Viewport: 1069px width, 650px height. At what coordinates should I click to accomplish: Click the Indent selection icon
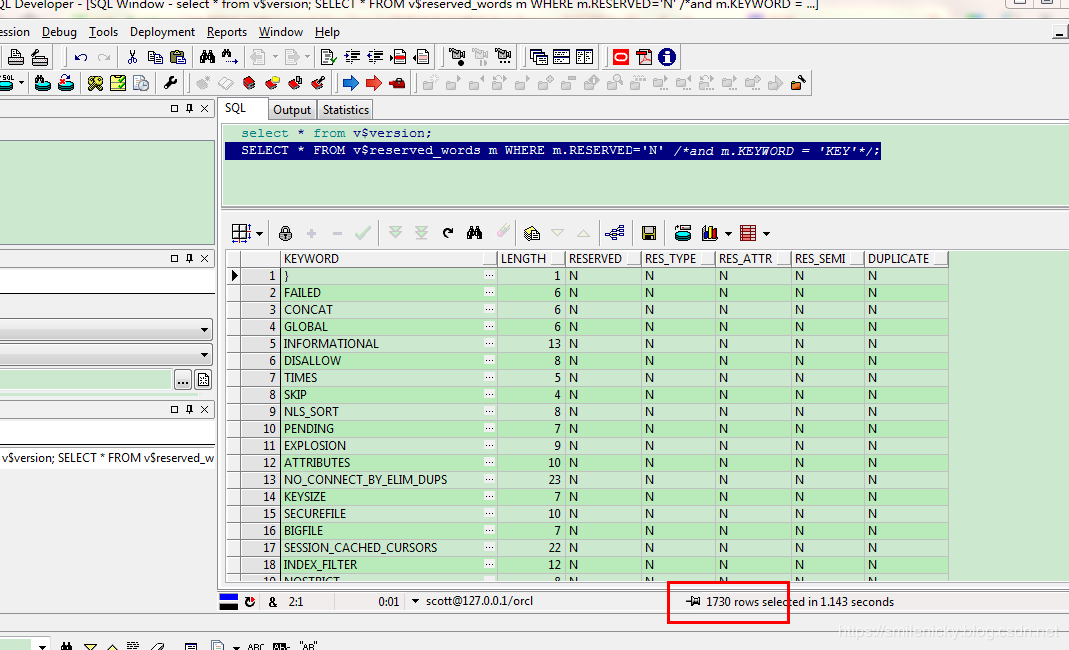point(352,57)
